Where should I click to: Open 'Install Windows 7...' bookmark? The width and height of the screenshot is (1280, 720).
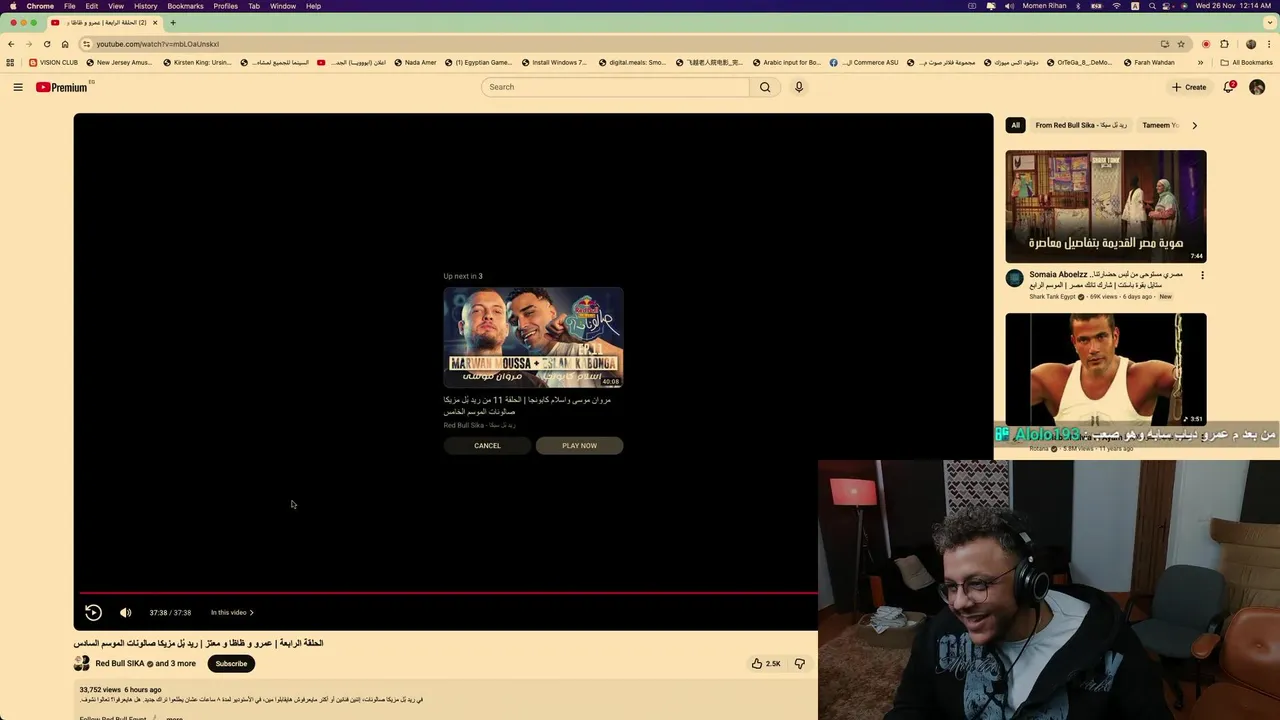[x=553, y=62]
